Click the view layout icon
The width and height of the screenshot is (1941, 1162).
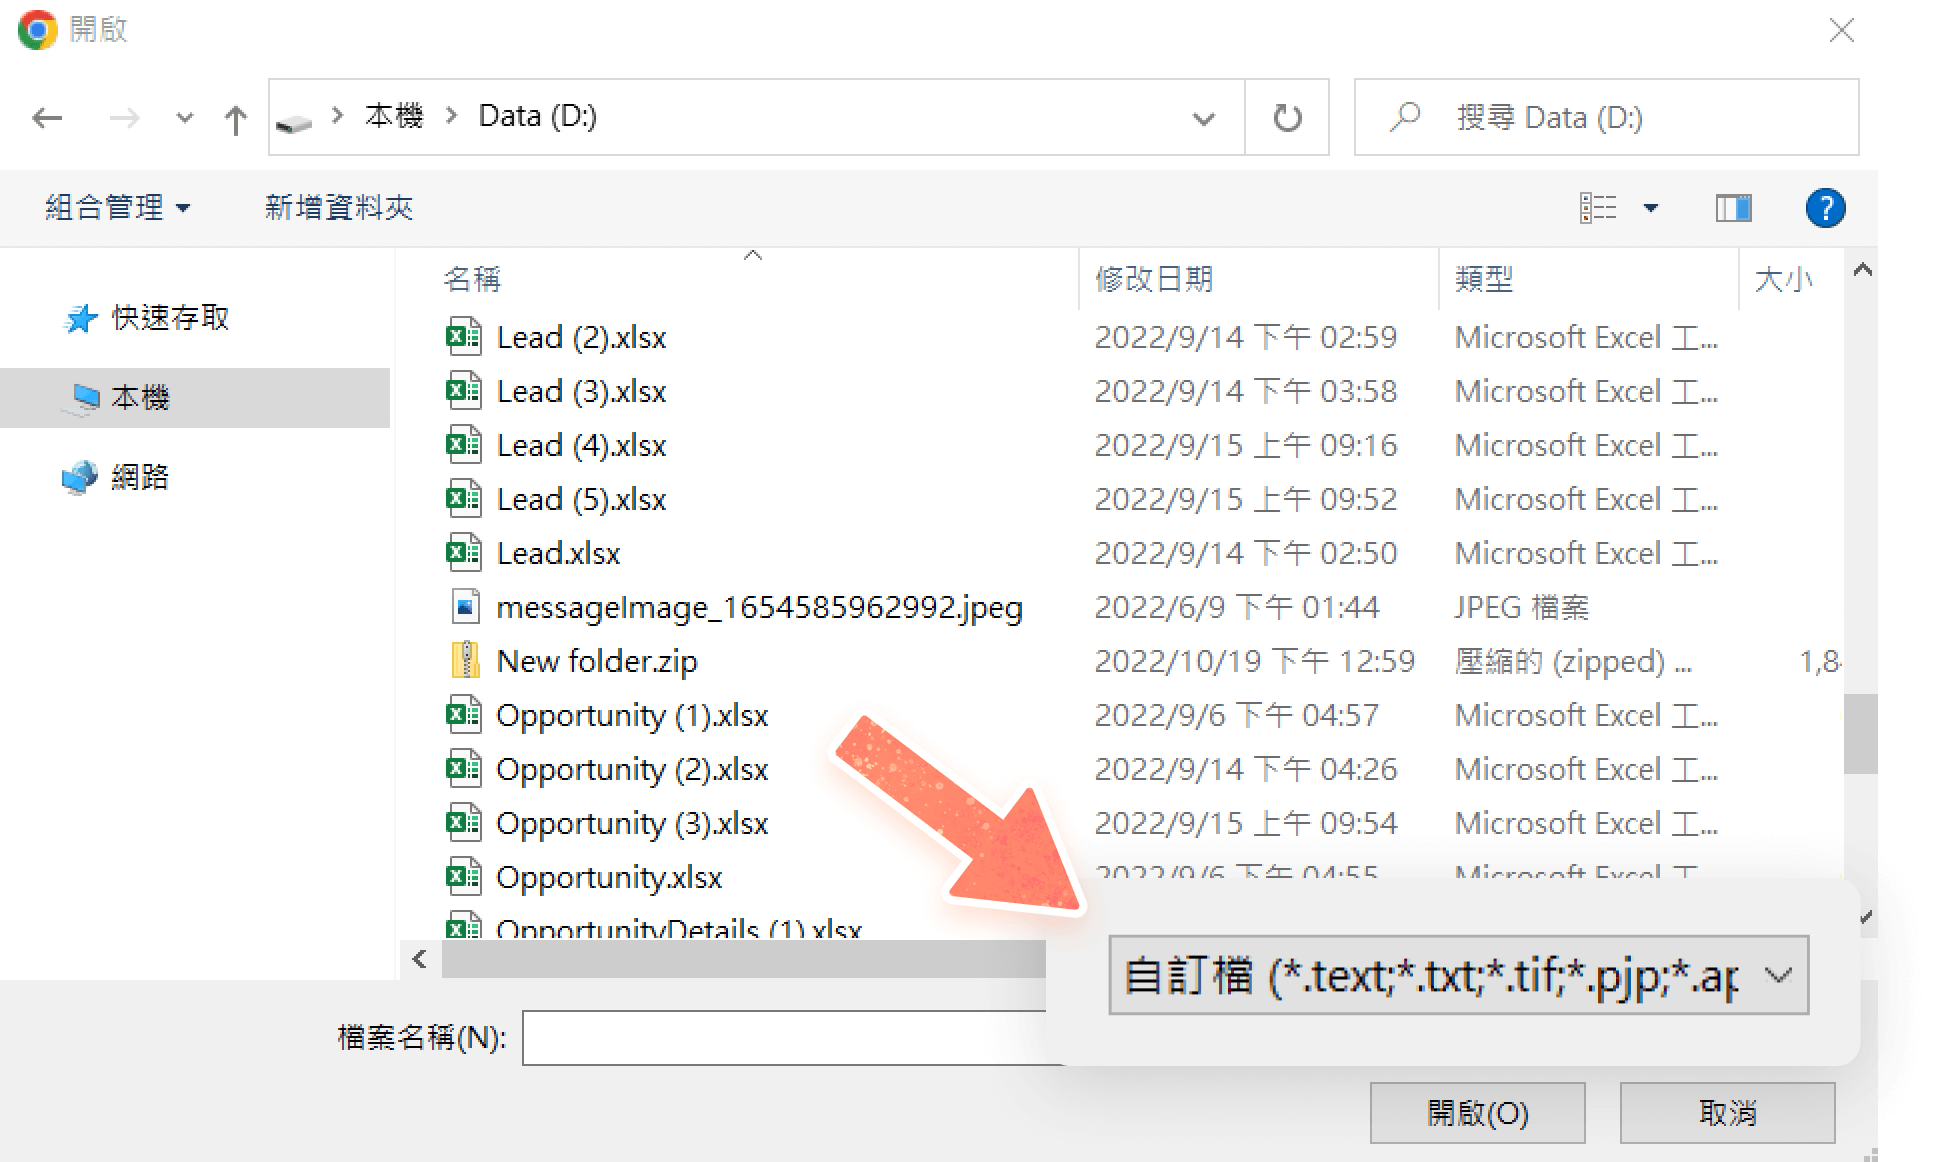[x=1598, y=208]
